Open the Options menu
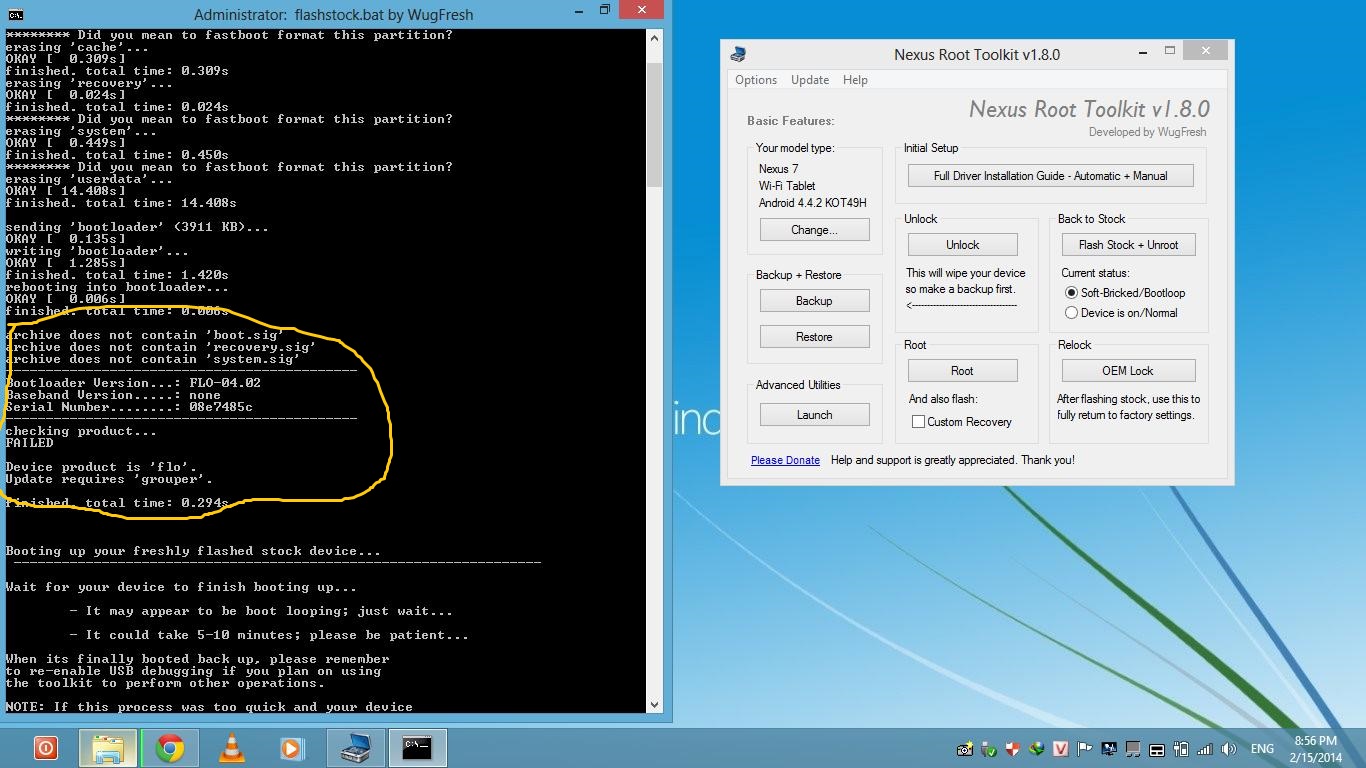1366x768 pixels. (x=756, y=80)
